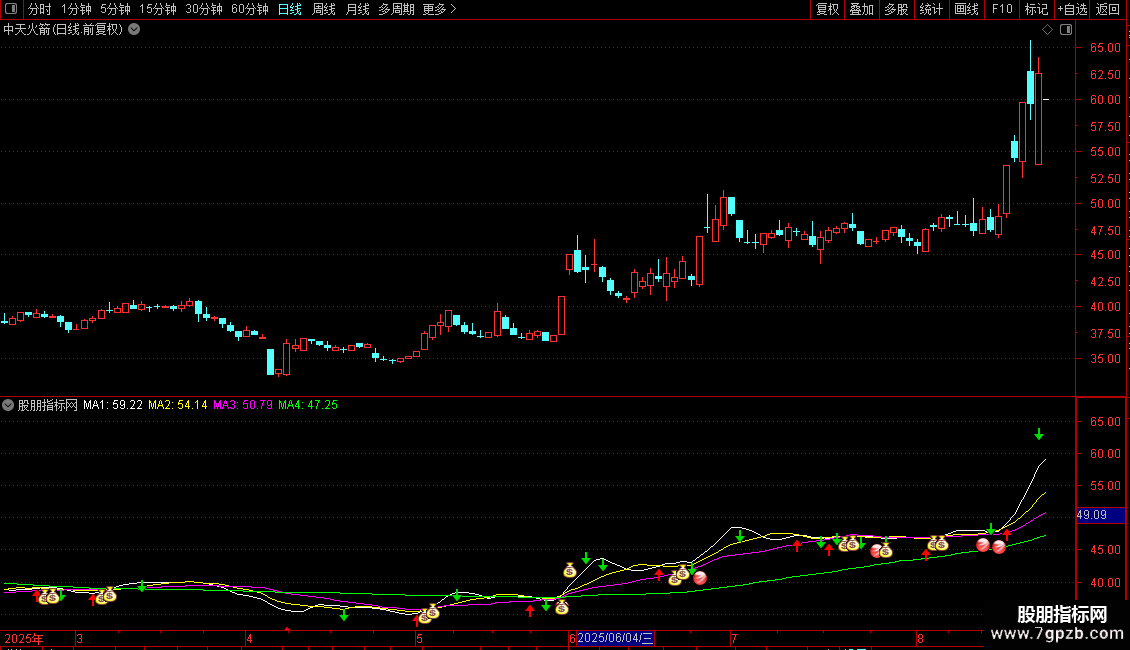
Task: Switch to 分时 intraday view
Action: click(x=40, y=9)
